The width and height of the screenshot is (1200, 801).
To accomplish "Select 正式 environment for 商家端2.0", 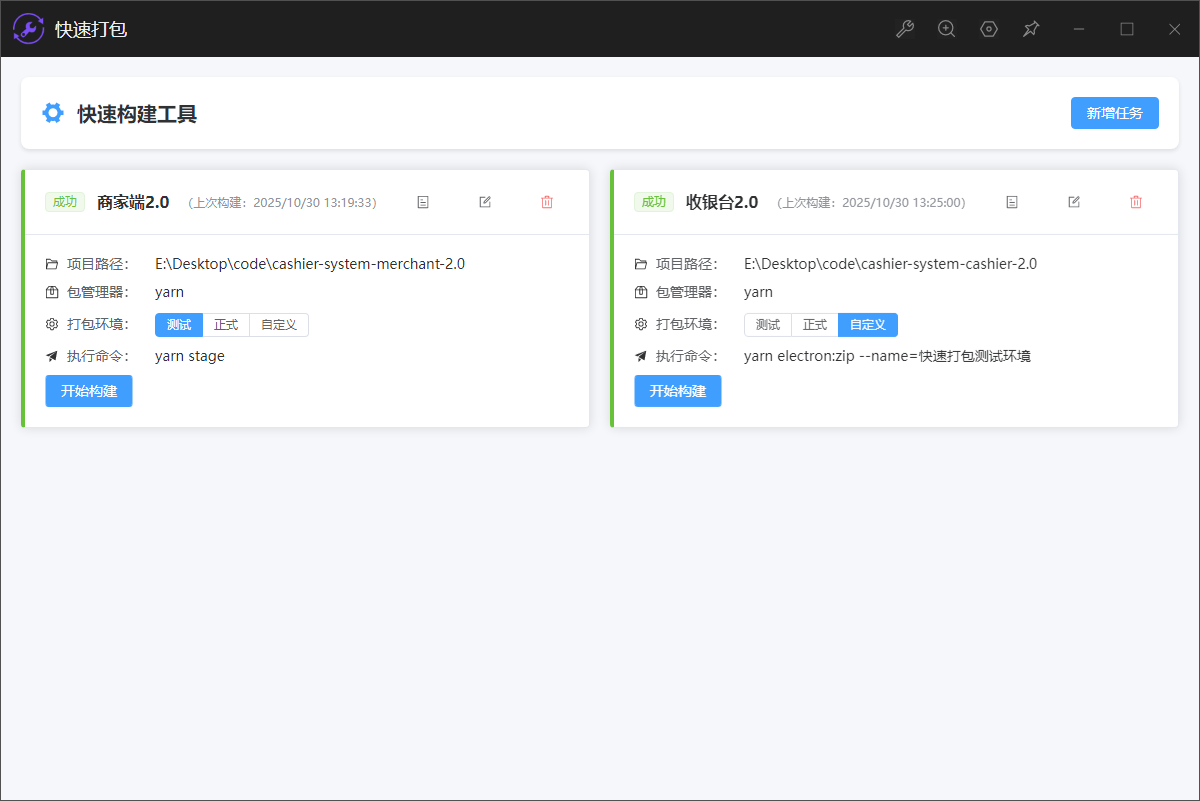I will (x=226, y=325).
